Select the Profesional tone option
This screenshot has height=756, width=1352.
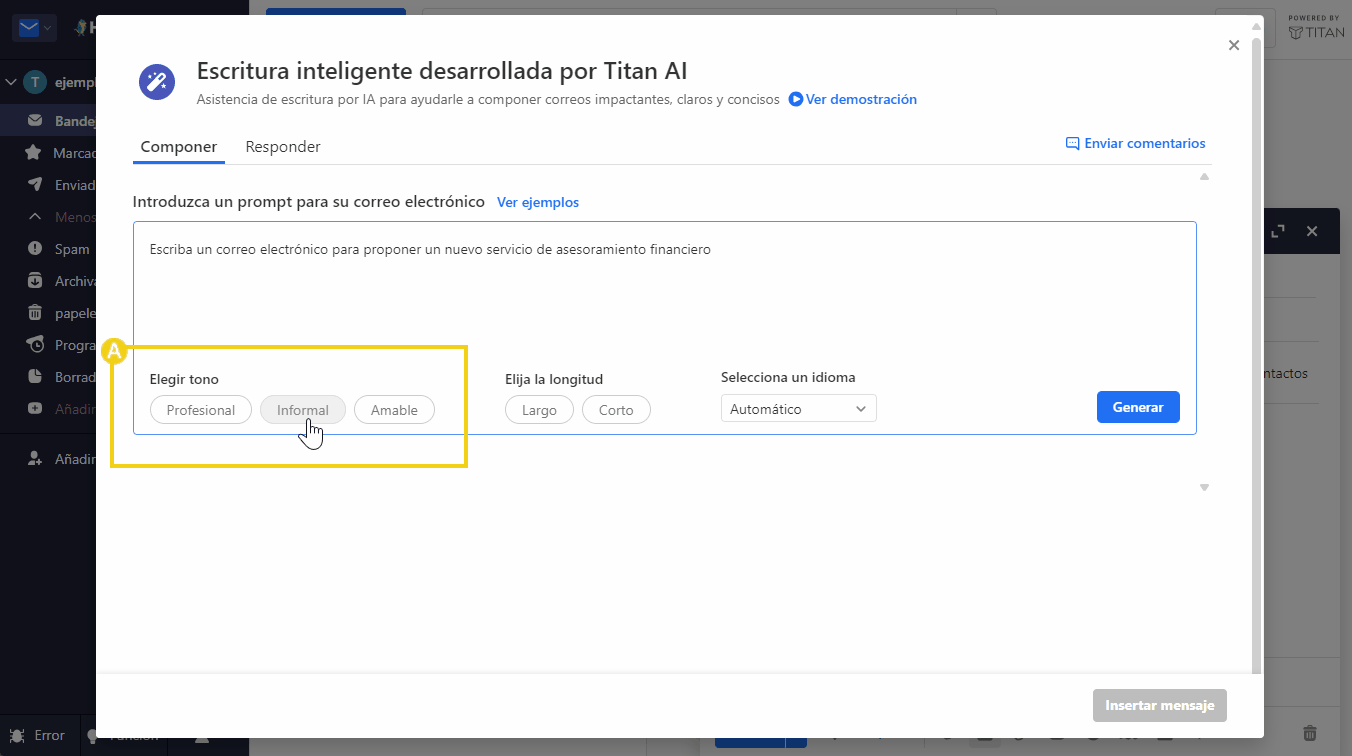coord(201,410)
